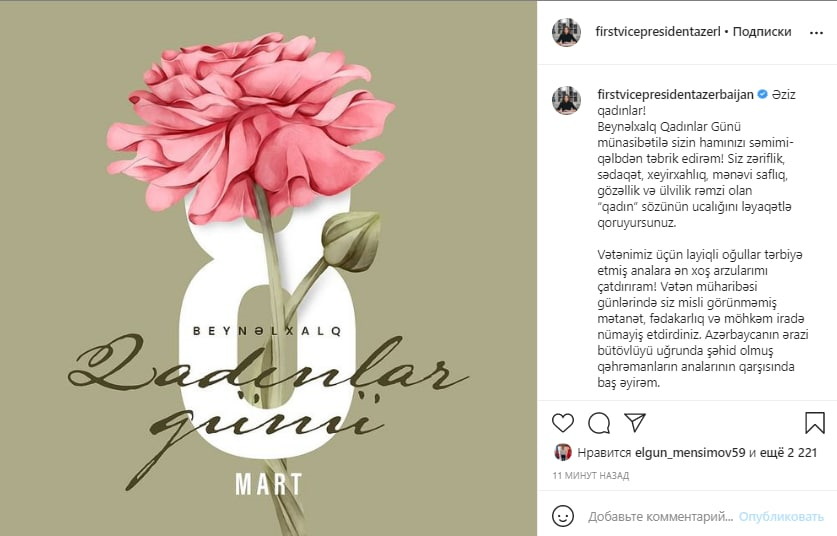Click the 8 Mart flower post image
The width and height of the screenshot is (837, 536).
[268, 268]
